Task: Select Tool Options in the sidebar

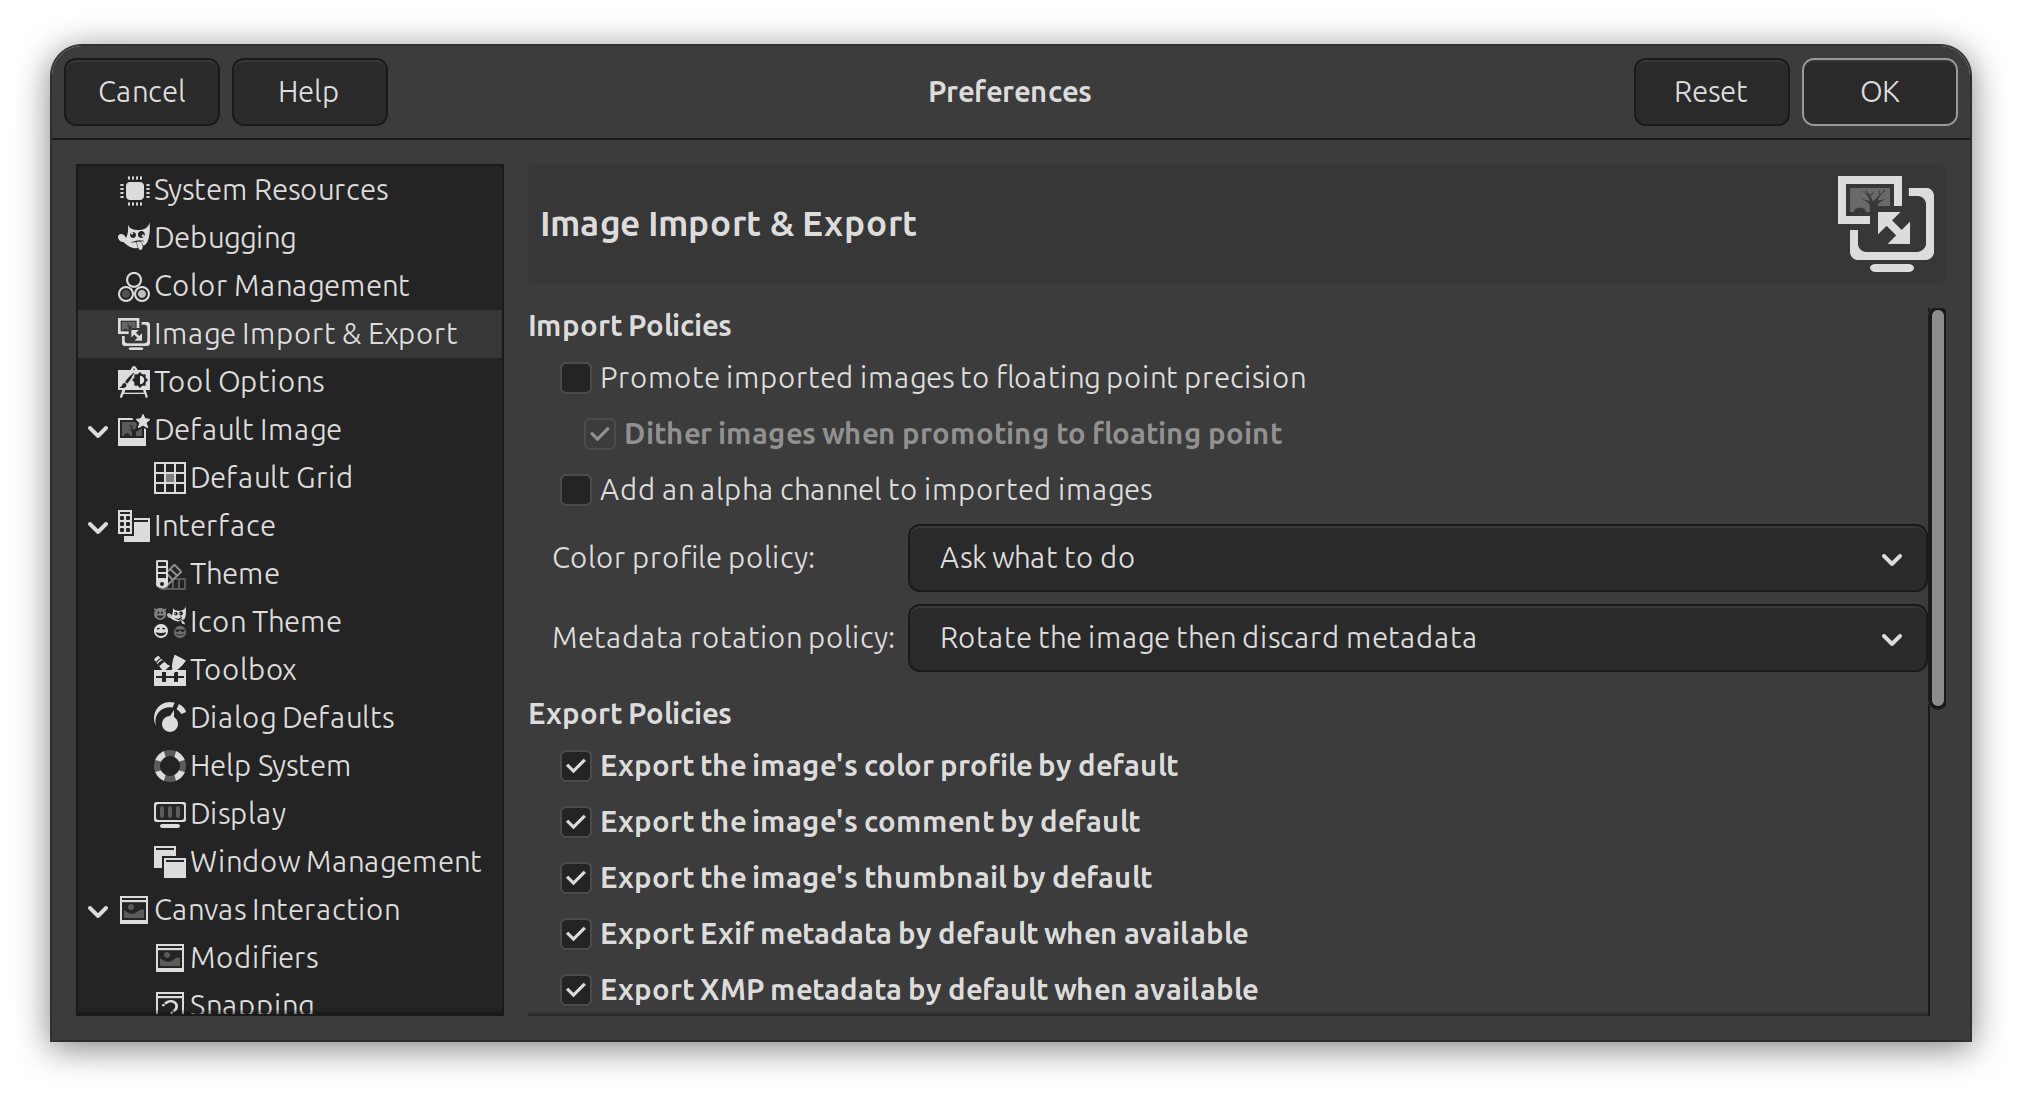Action: point(290,382)
